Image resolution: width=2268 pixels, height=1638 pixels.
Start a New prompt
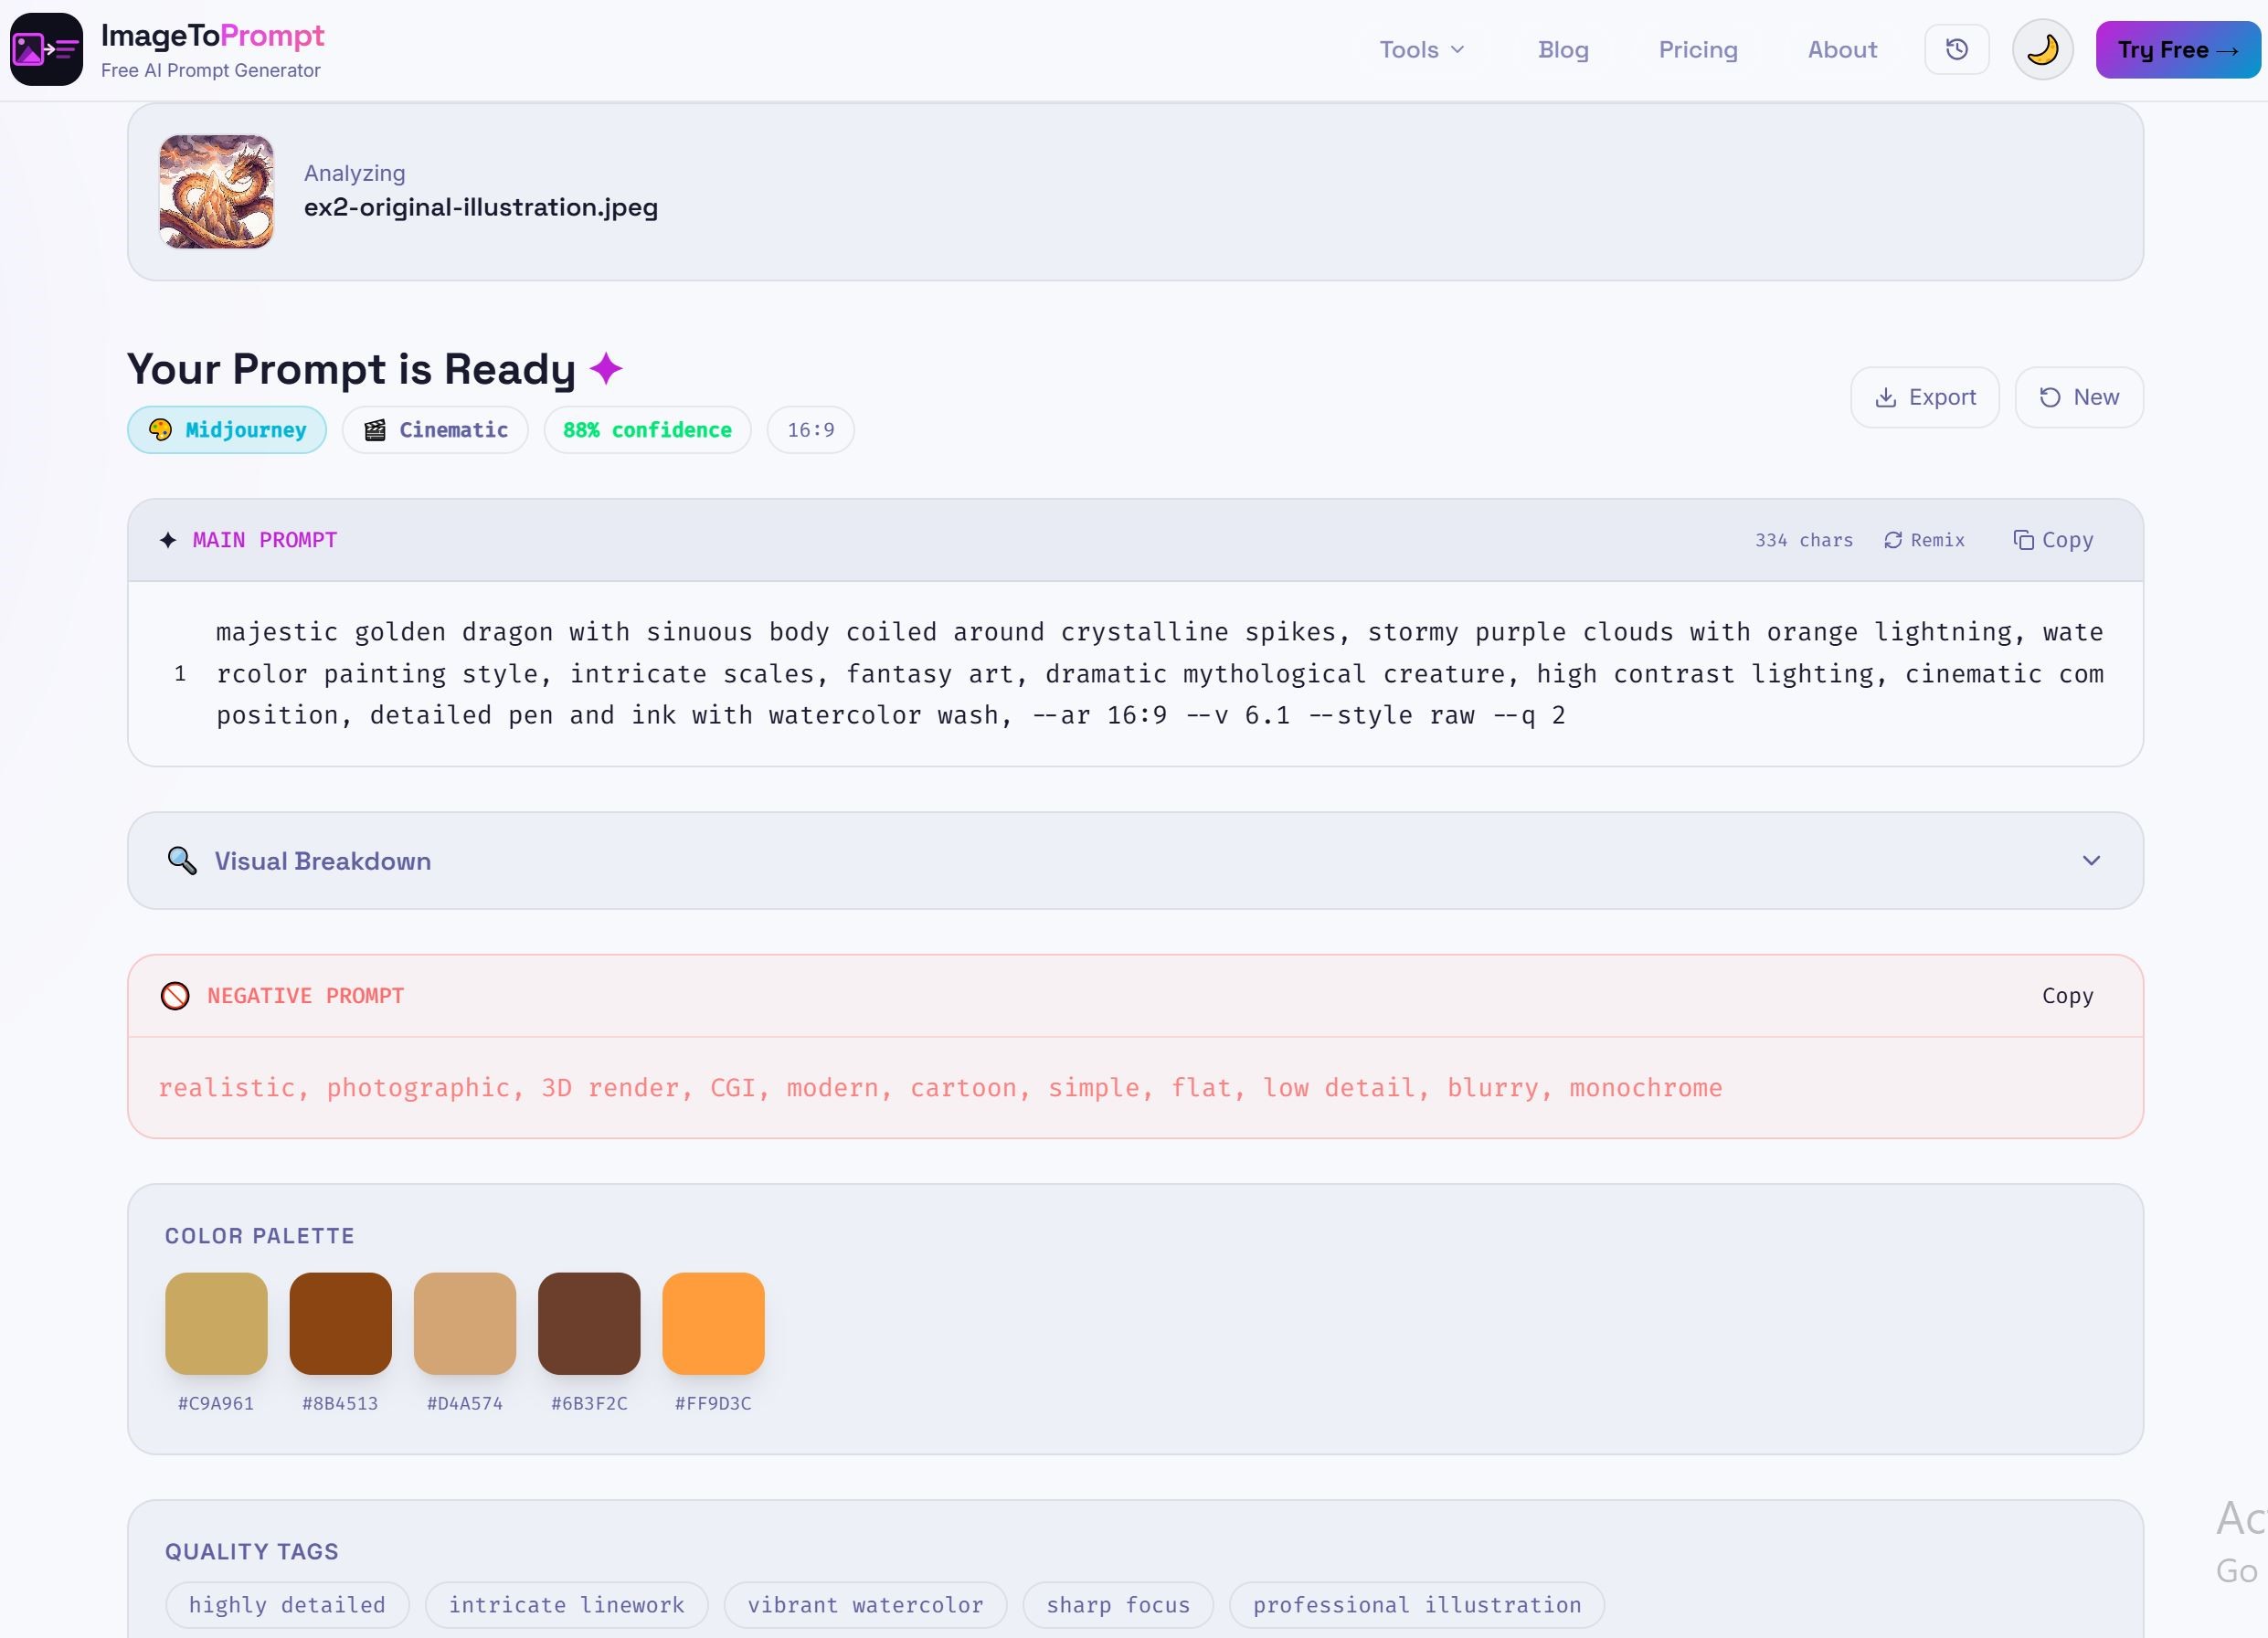pyautogui.click(x=2078, y=397)
